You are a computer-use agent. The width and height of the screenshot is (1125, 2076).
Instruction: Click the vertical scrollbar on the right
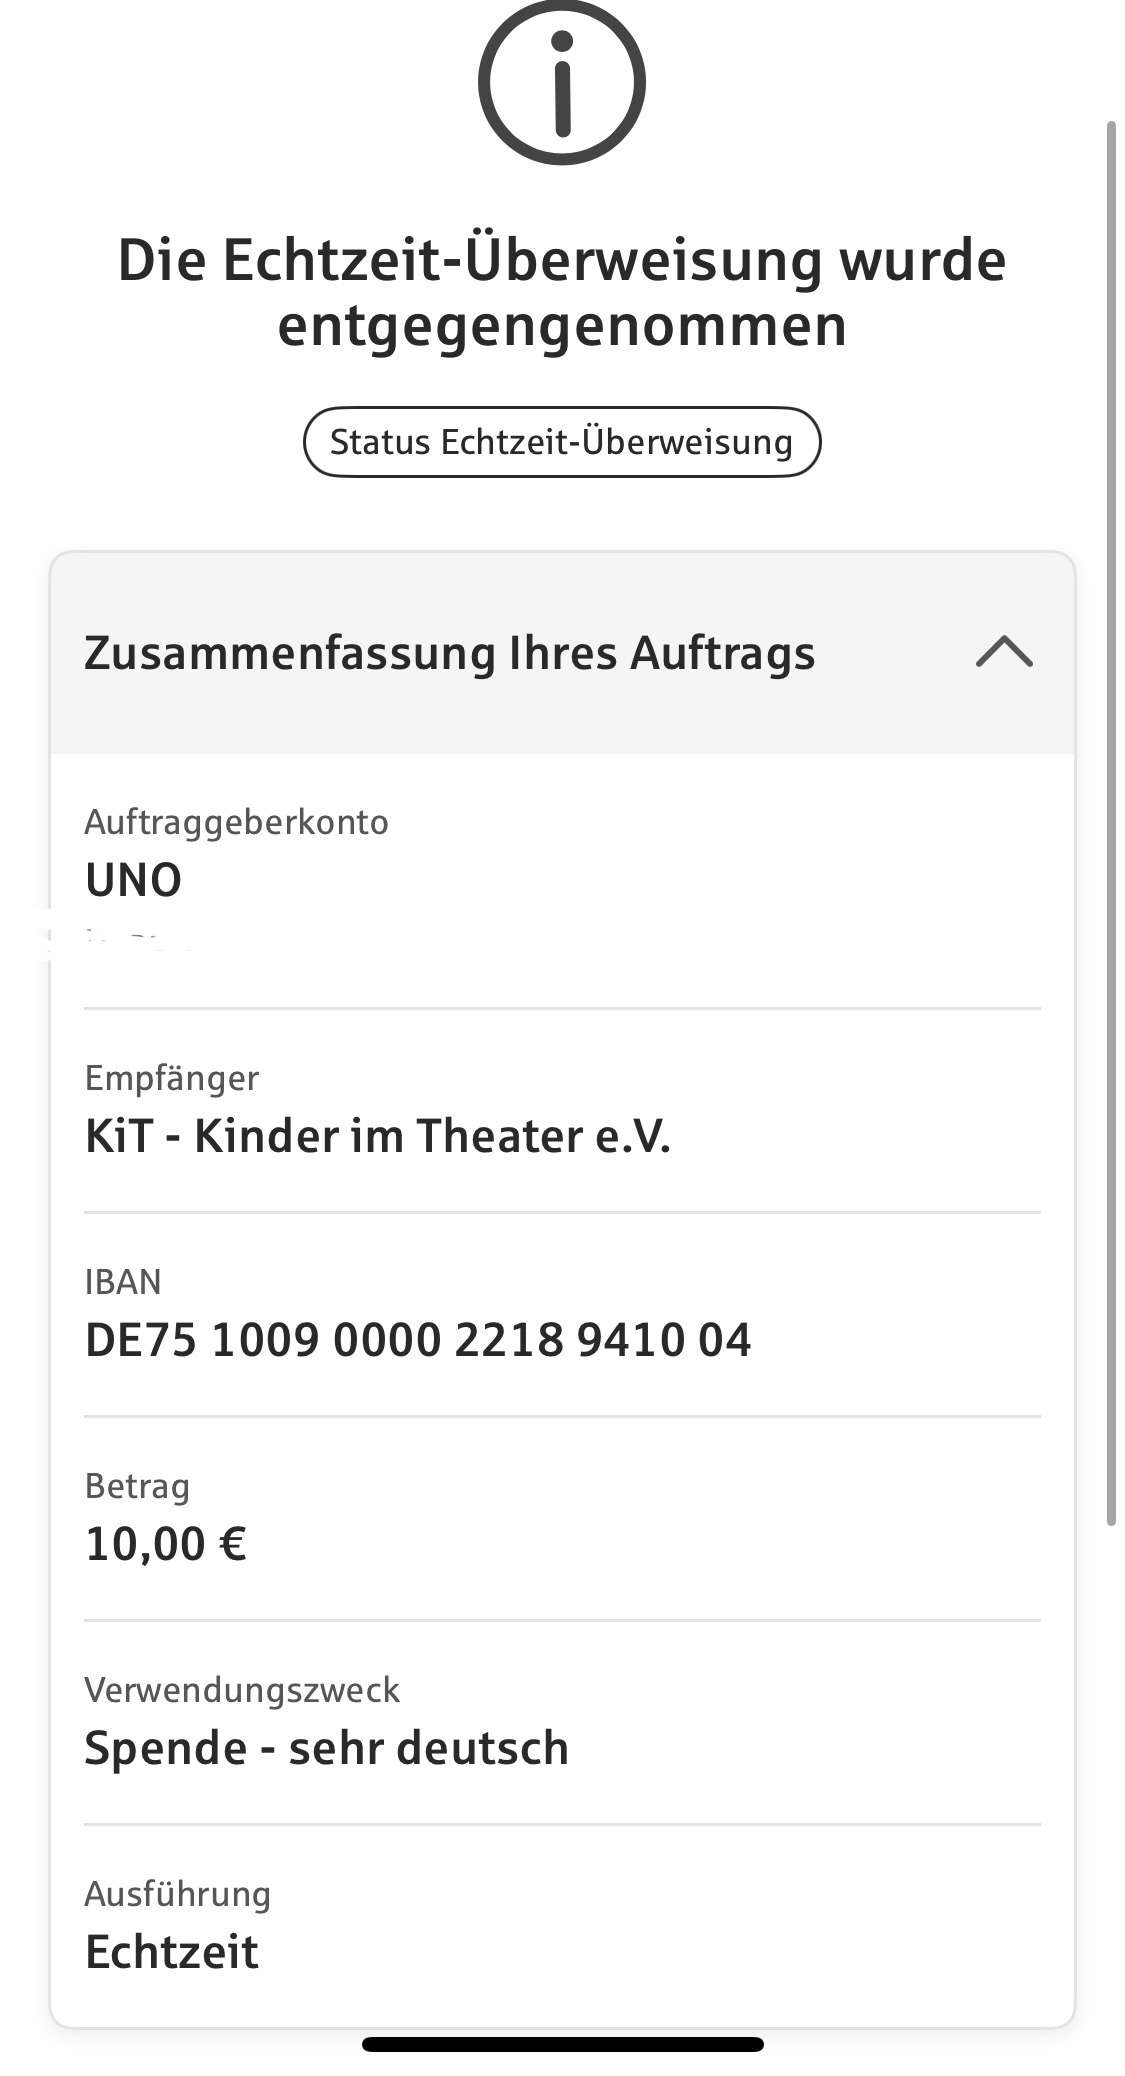(x=1110, y=822)
